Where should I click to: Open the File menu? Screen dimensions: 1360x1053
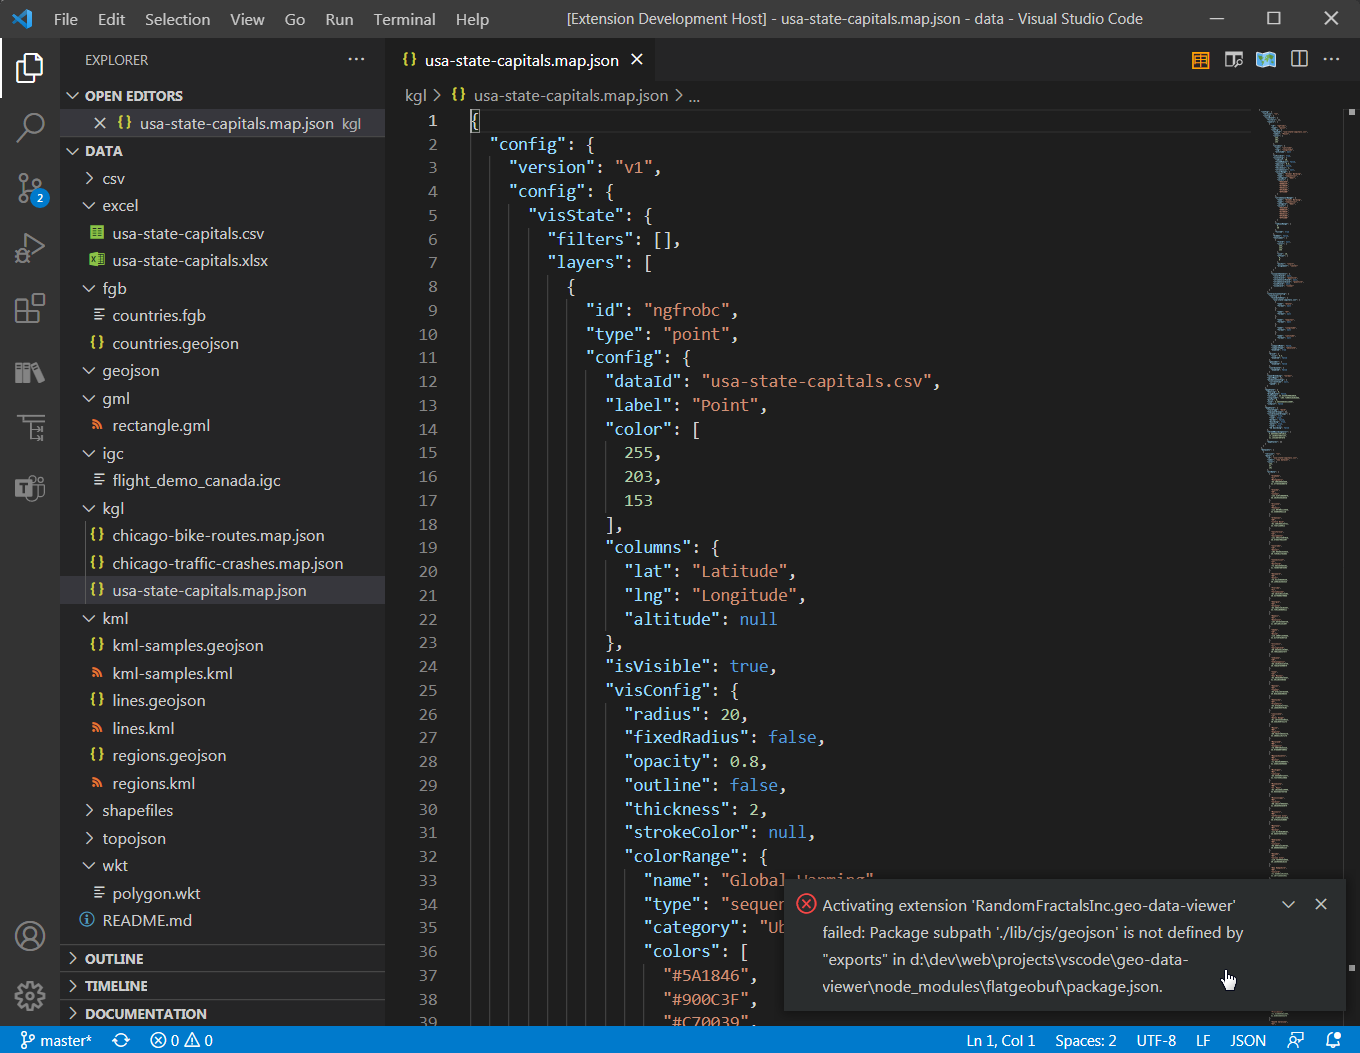click(x=66, y=19)
